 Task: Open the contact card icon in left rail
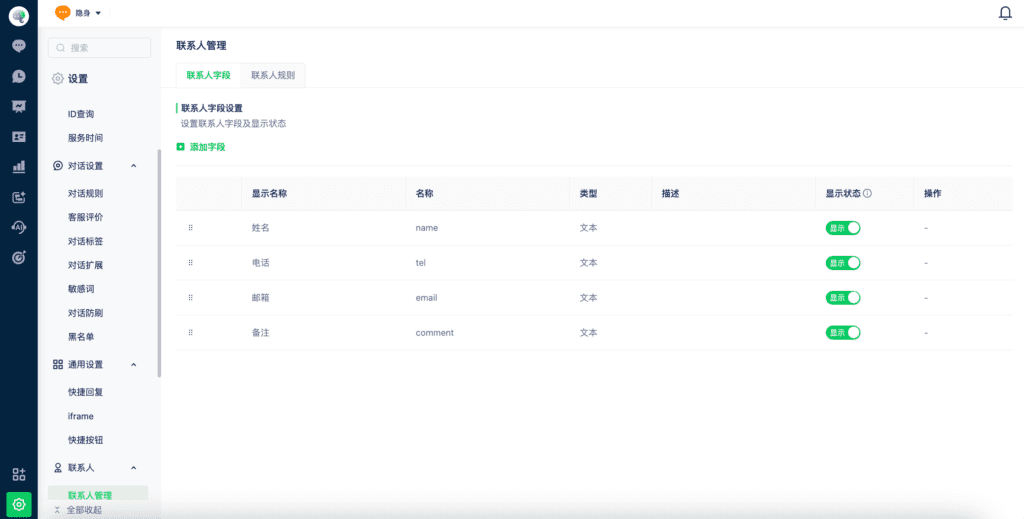coord(19,136)
